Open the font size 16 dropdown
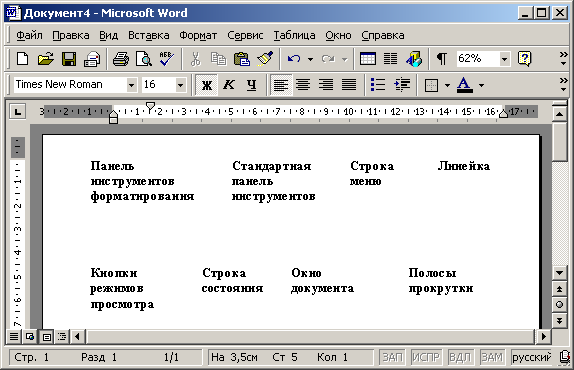The image size is (574, 370). (180, 85)
